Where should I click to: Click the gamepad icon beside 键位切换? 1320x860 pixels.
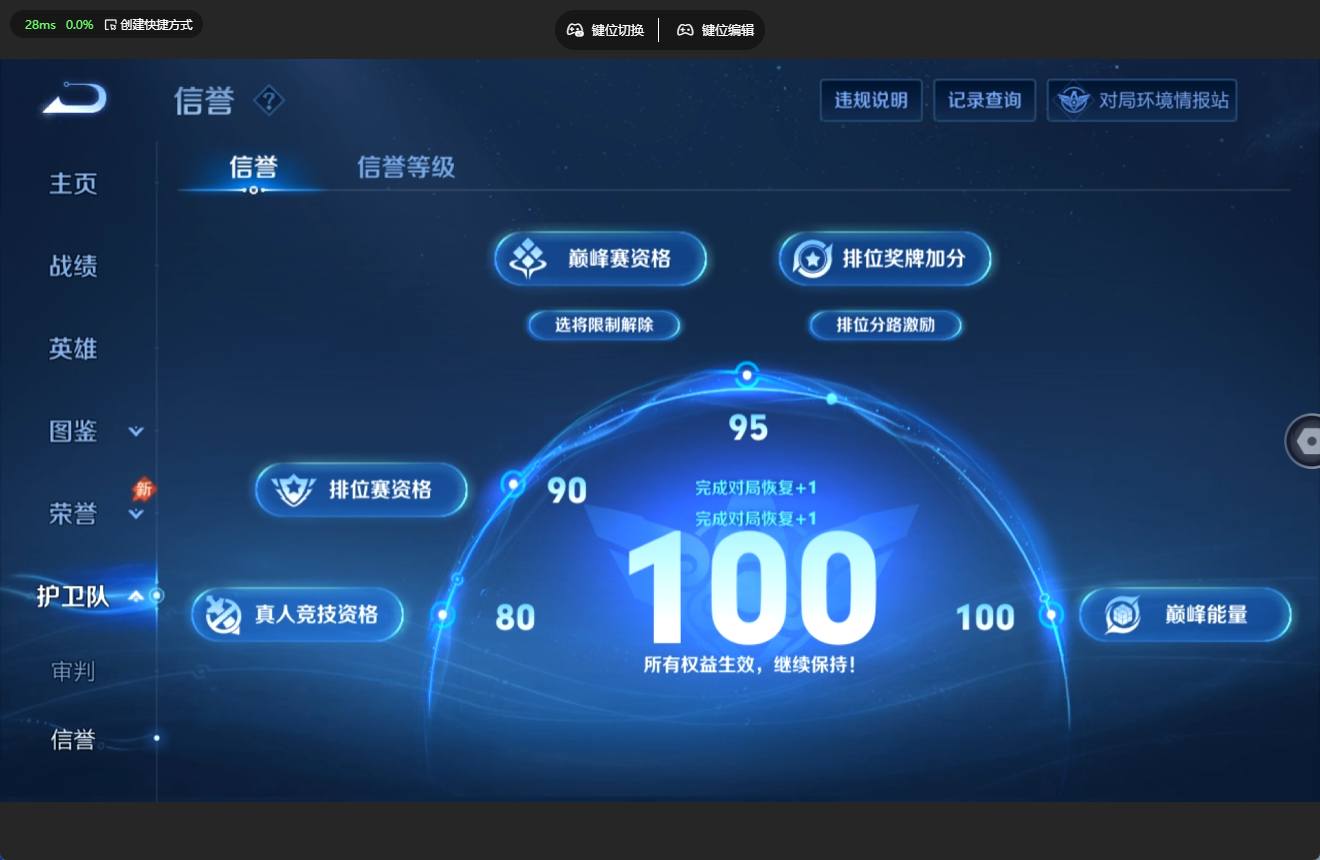pos(575,30)
